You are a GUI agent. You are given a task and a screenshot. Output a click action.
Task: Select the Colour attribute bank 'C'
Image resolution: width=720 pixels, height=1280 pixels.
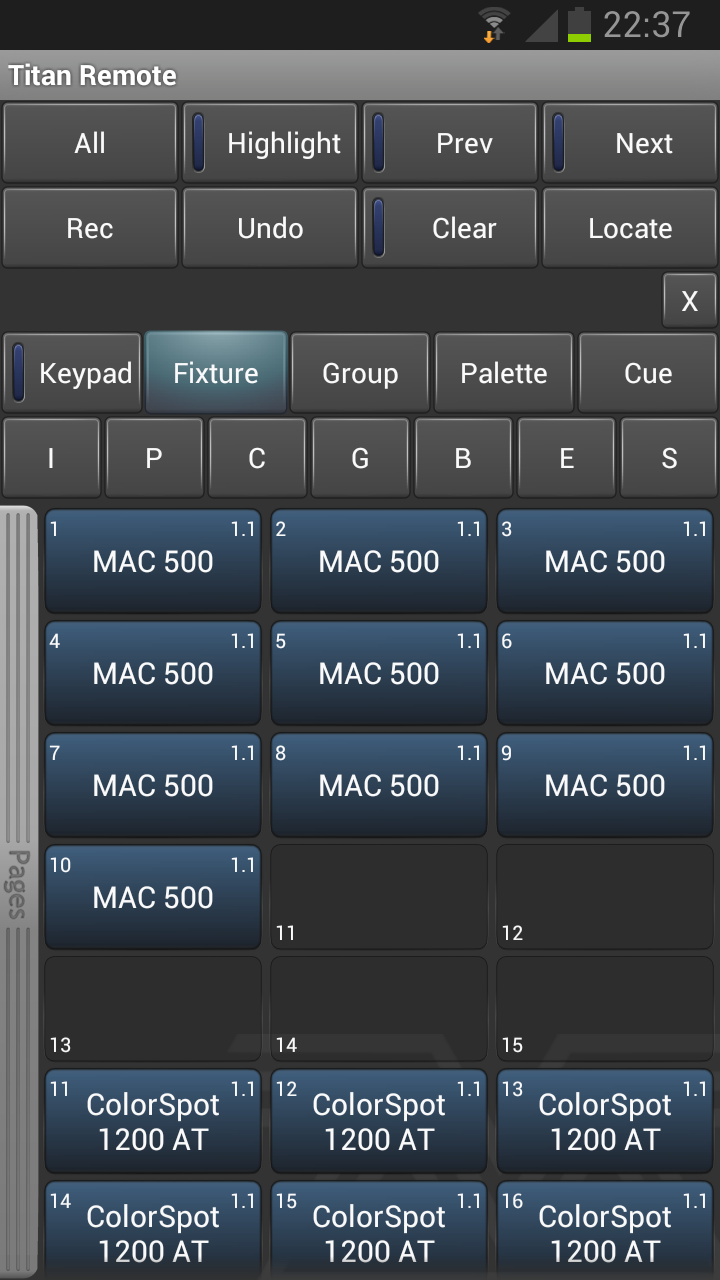point(257,457)
